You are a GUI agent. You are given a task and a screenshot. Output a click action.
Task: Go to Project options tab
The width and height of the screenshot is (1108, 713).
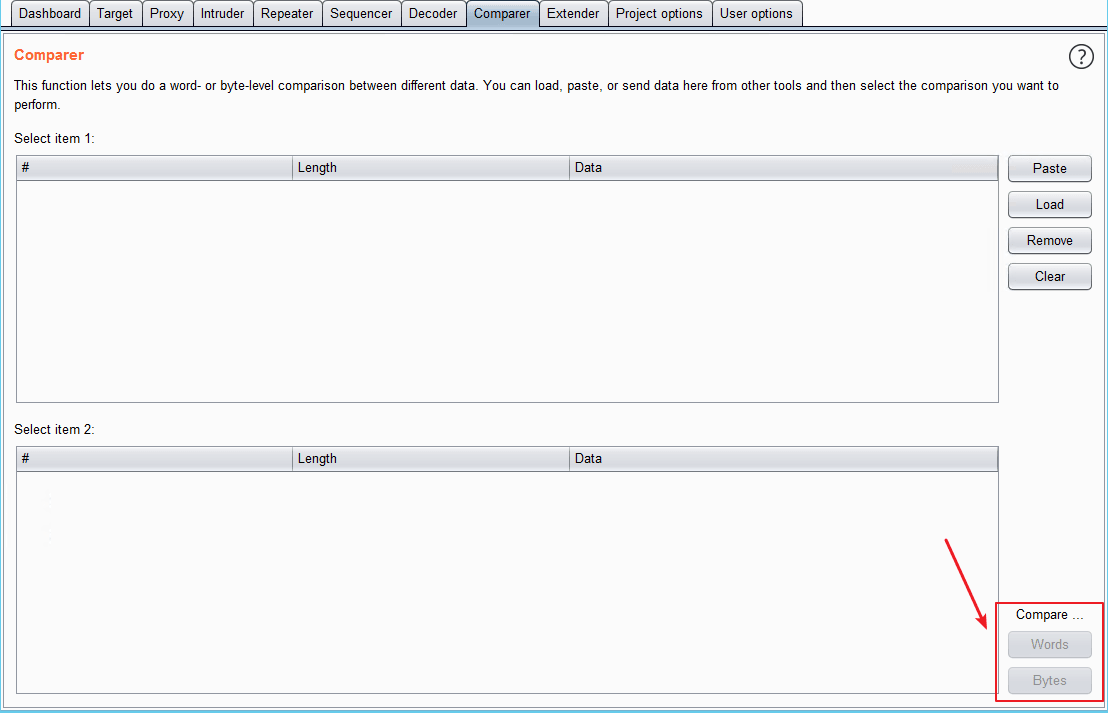coord(659,13)
